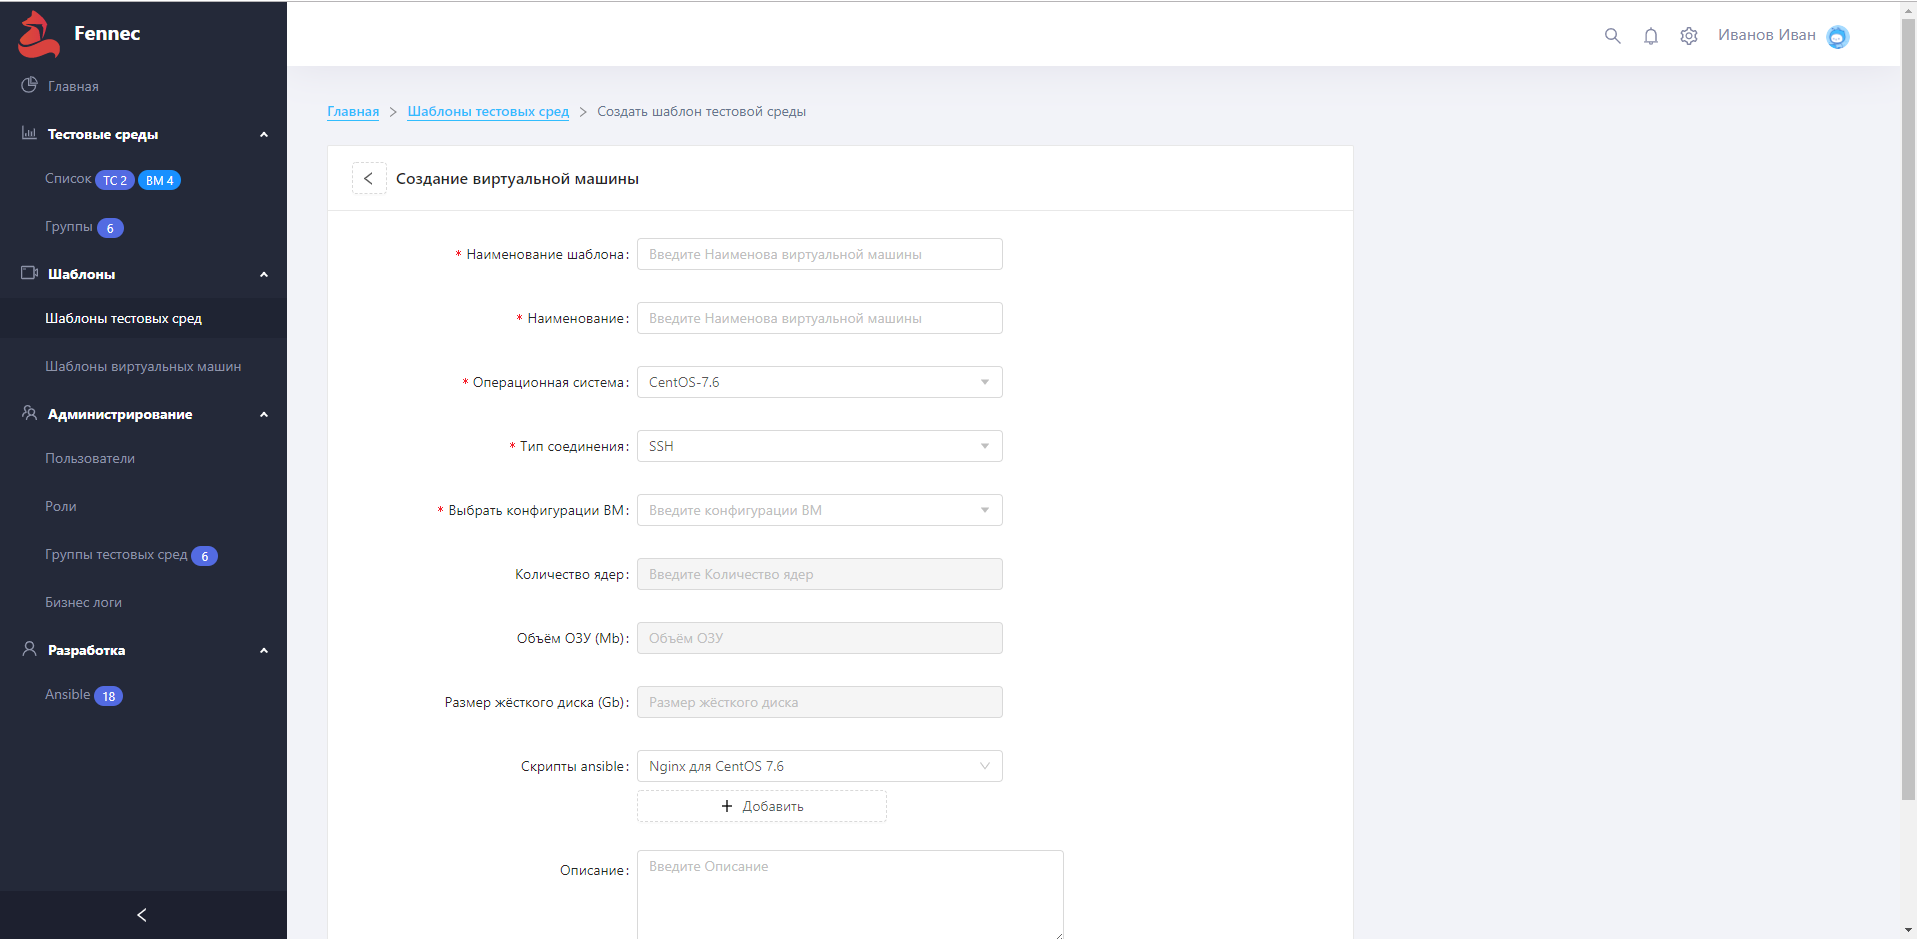
Task: Open Роли menu item
Action: [x=61, y=506]
